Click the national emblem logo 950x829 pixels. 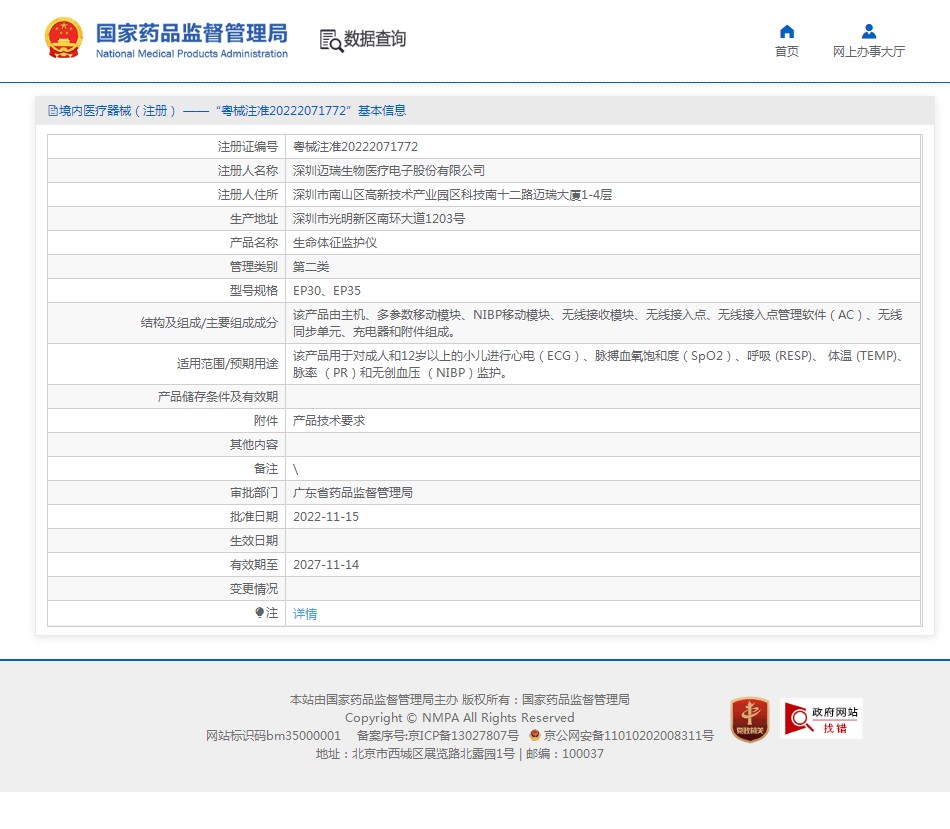click(x=64, y=38)
